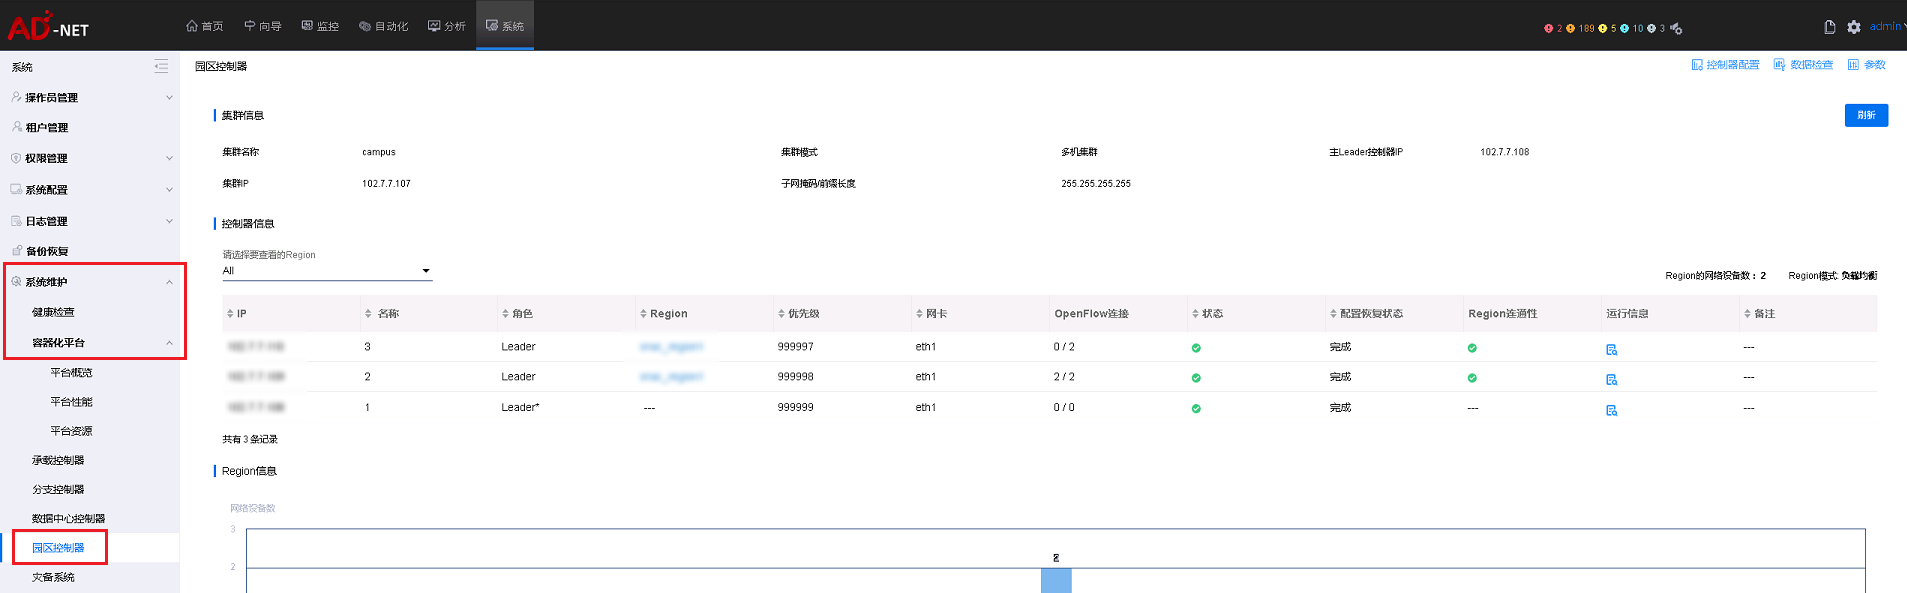Click the AD-NET logo
Image resolution: width=1907 pixels, height=593 pixels.
click(48, 25)
